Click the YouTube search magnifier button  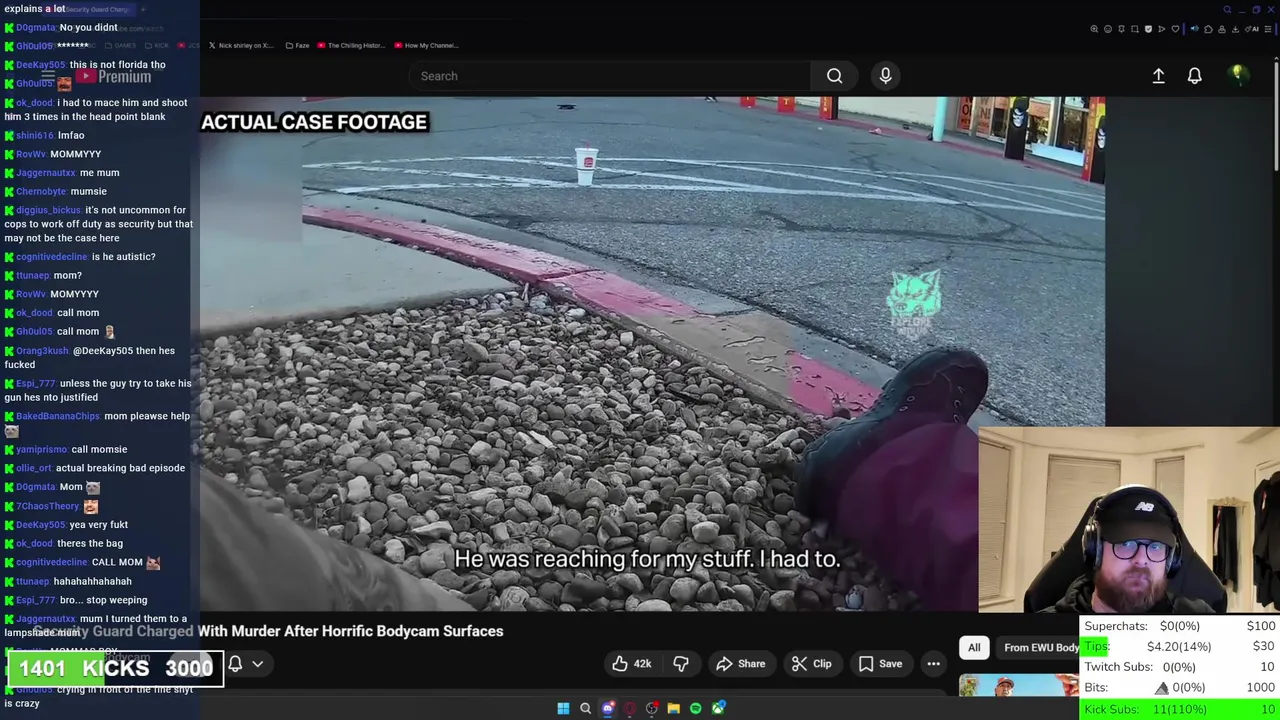pyautogui.click(x=834, y=76)
